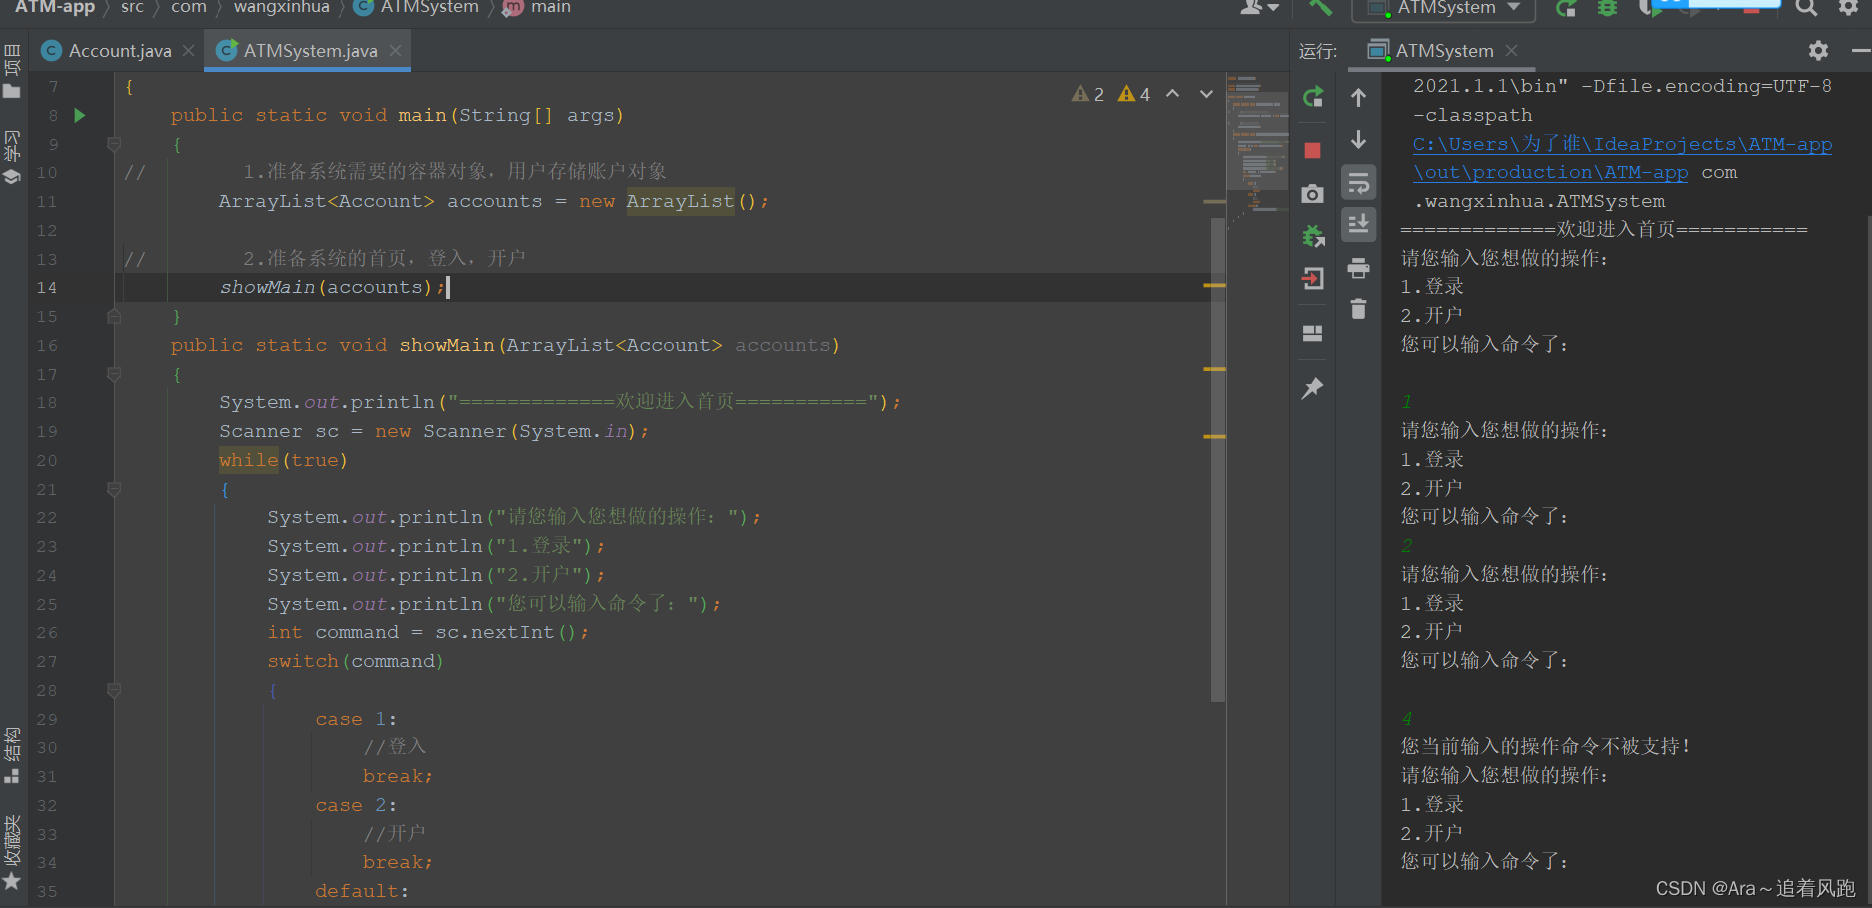Open Search Everywhere with the magnifier
This screenshot has width=1872, height=908.
coord(1805,8)
